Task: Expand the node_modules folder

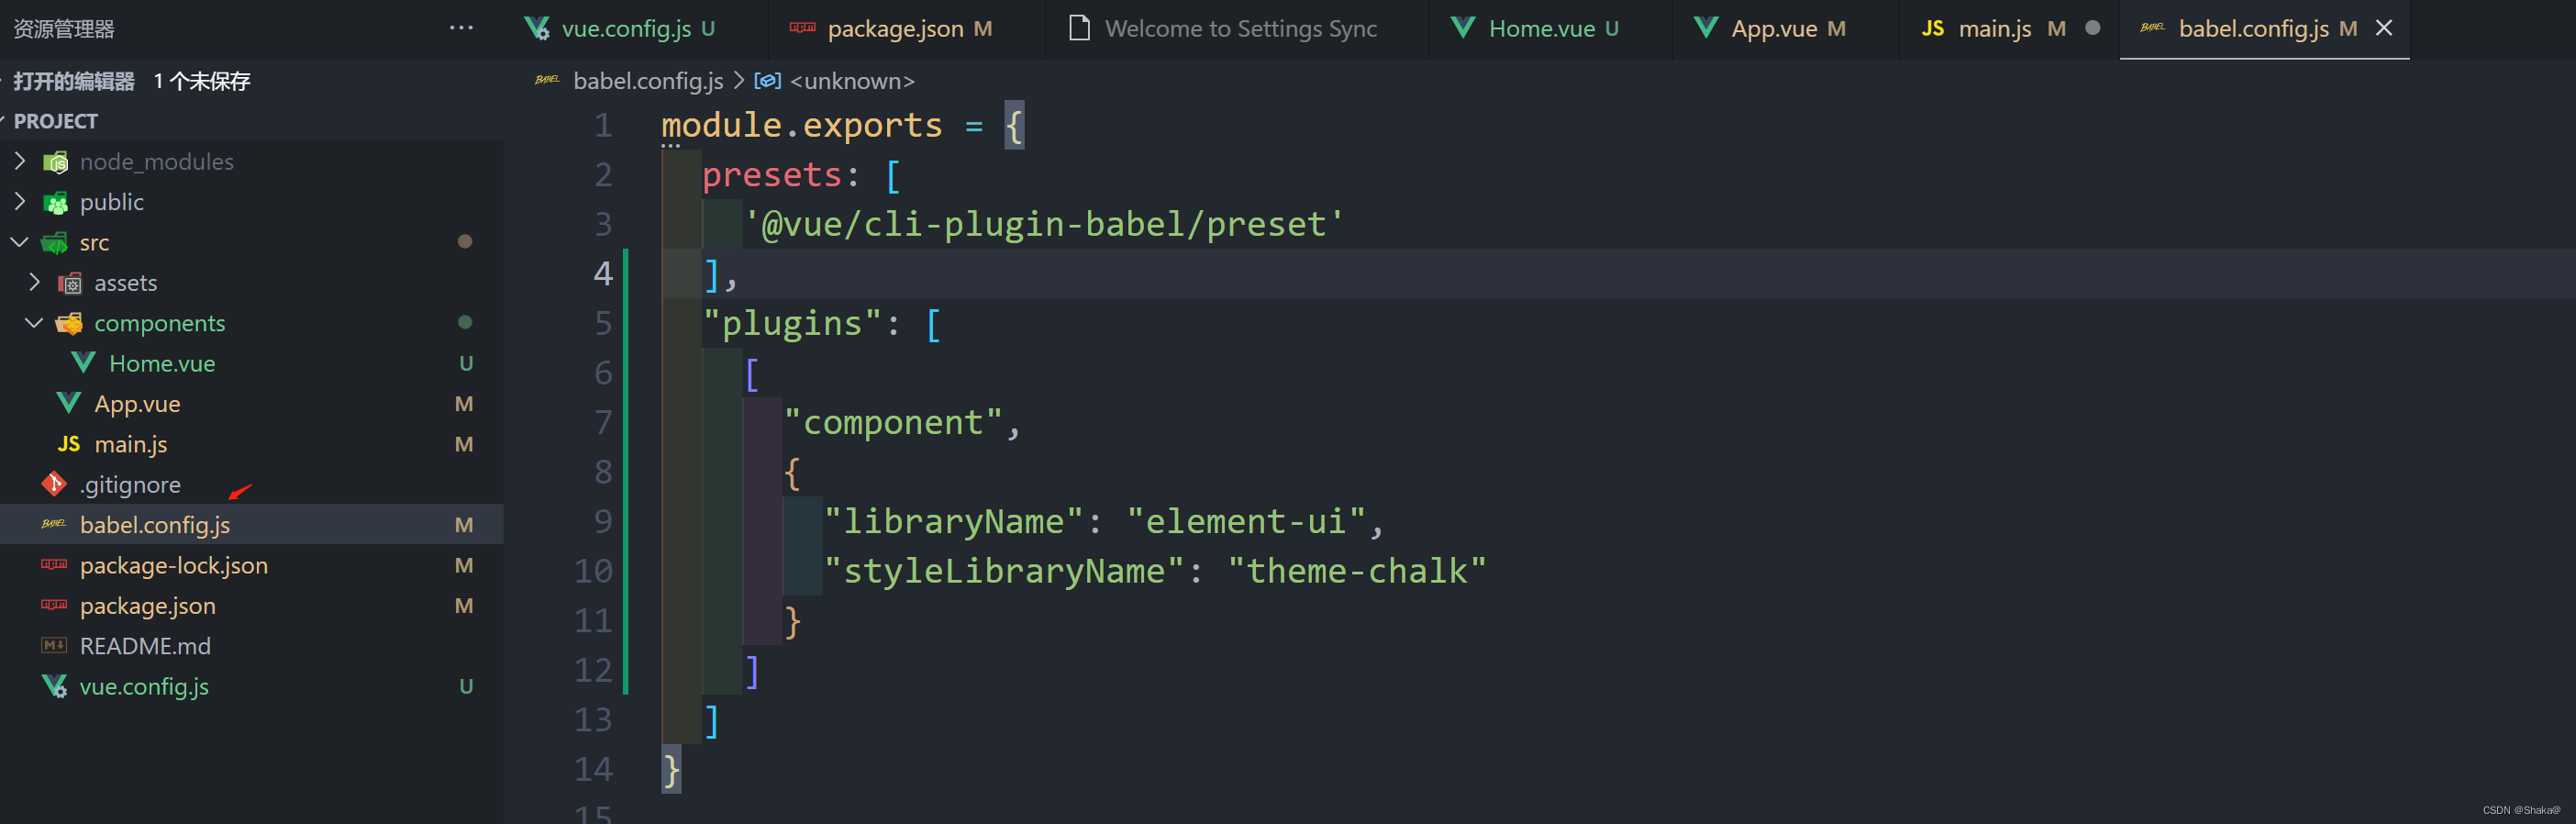Action: pos(20,161)
